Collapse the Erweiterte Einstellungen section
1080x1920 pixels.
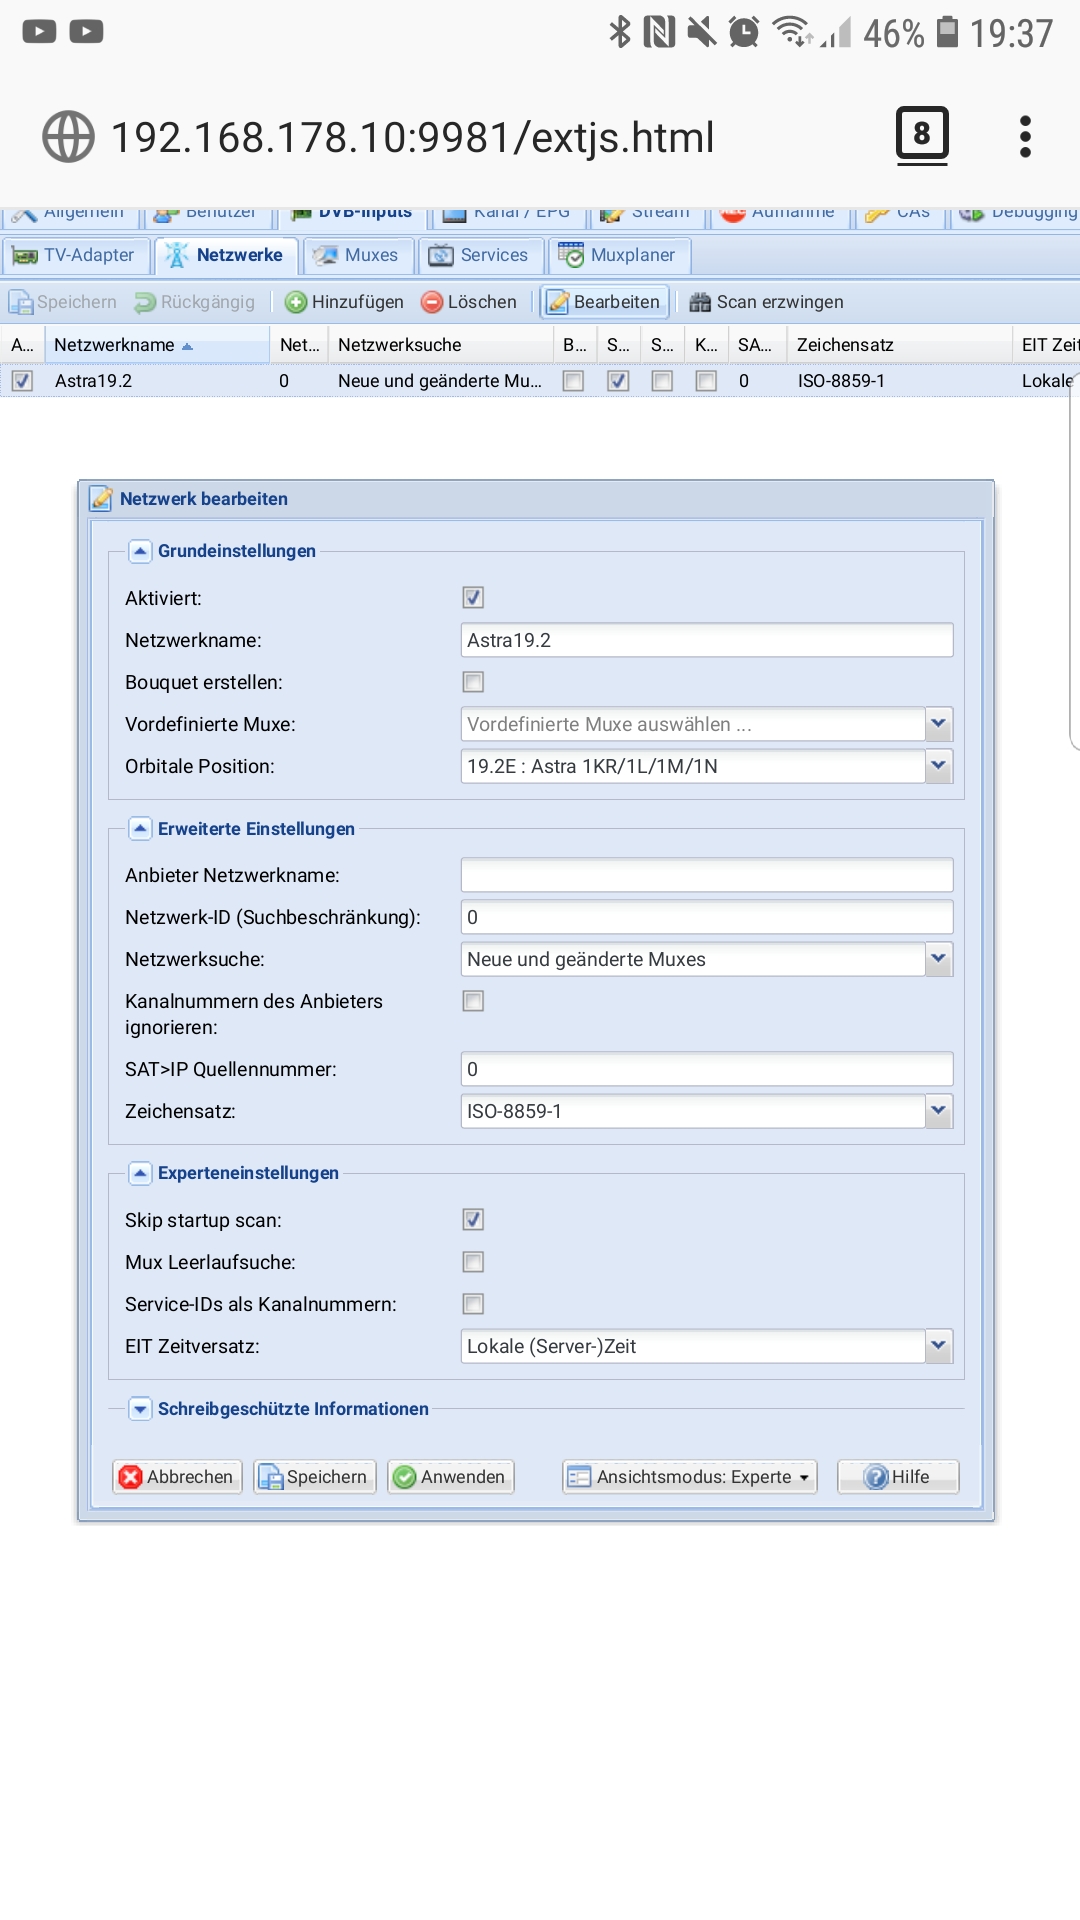coord(141,829)
